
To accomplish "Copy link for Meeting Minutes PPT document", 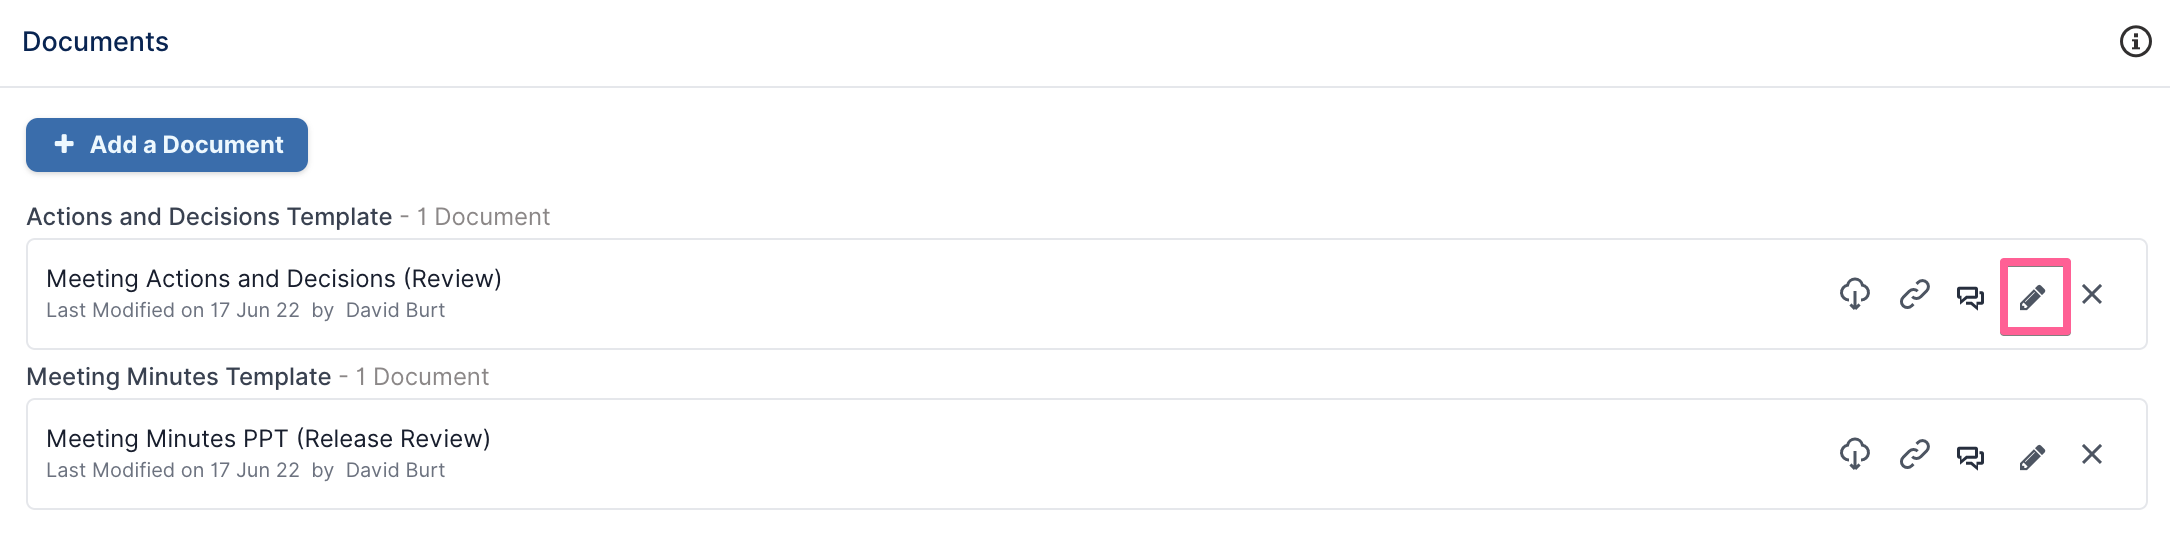I will (x=1914, y=454).
